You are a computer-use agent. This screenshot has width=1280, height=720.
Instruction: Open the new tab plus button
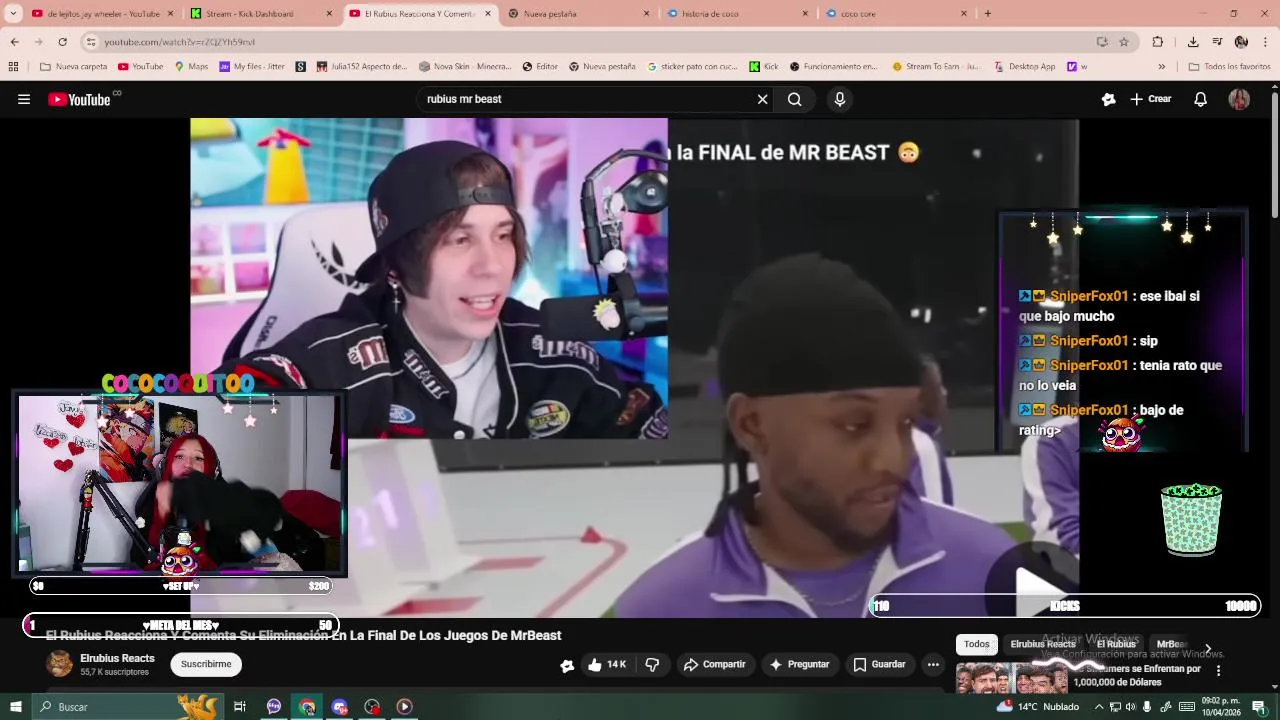(x=987, y=14)
